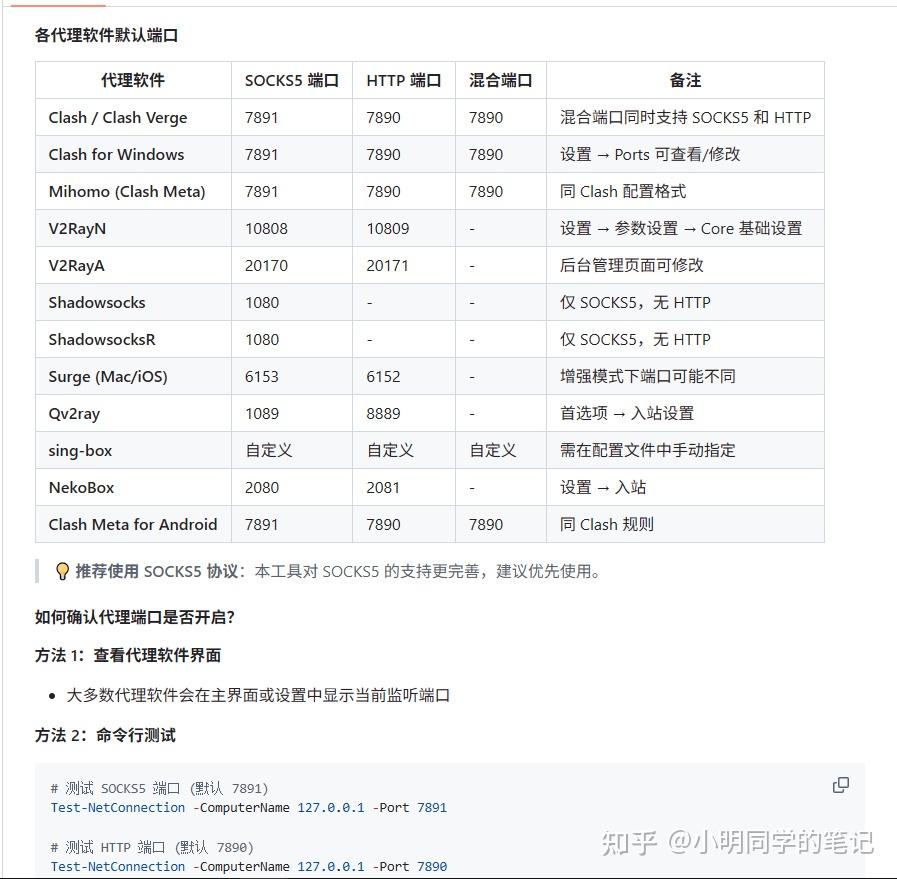Click NekoBox's SOCKS5 port 2080 cell
This screenshot has width=897, height=879.
pyautogui.click(x=262, y=487)
